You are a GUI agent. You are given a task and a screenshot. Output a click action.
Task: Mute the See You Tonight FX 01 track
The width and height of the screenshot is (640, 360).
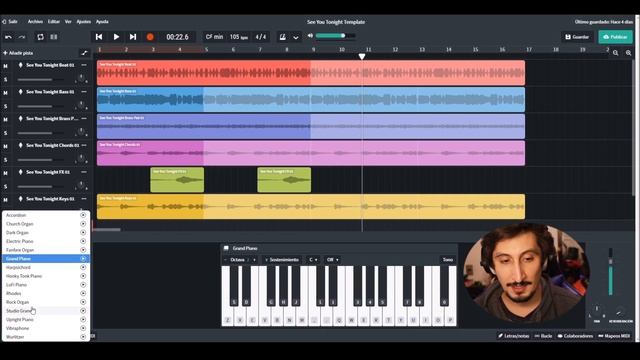click(5, 173)
